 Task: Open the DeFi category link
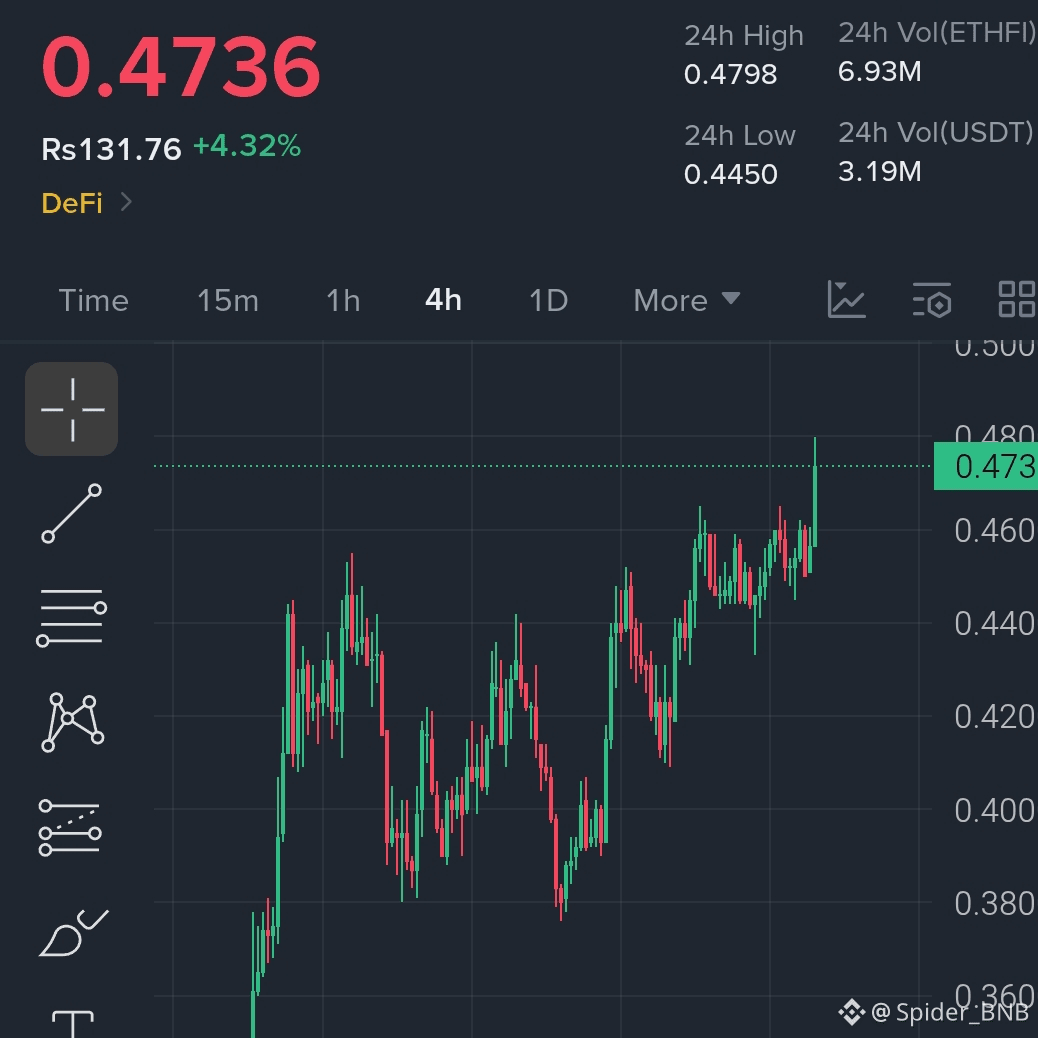[72, 203]
